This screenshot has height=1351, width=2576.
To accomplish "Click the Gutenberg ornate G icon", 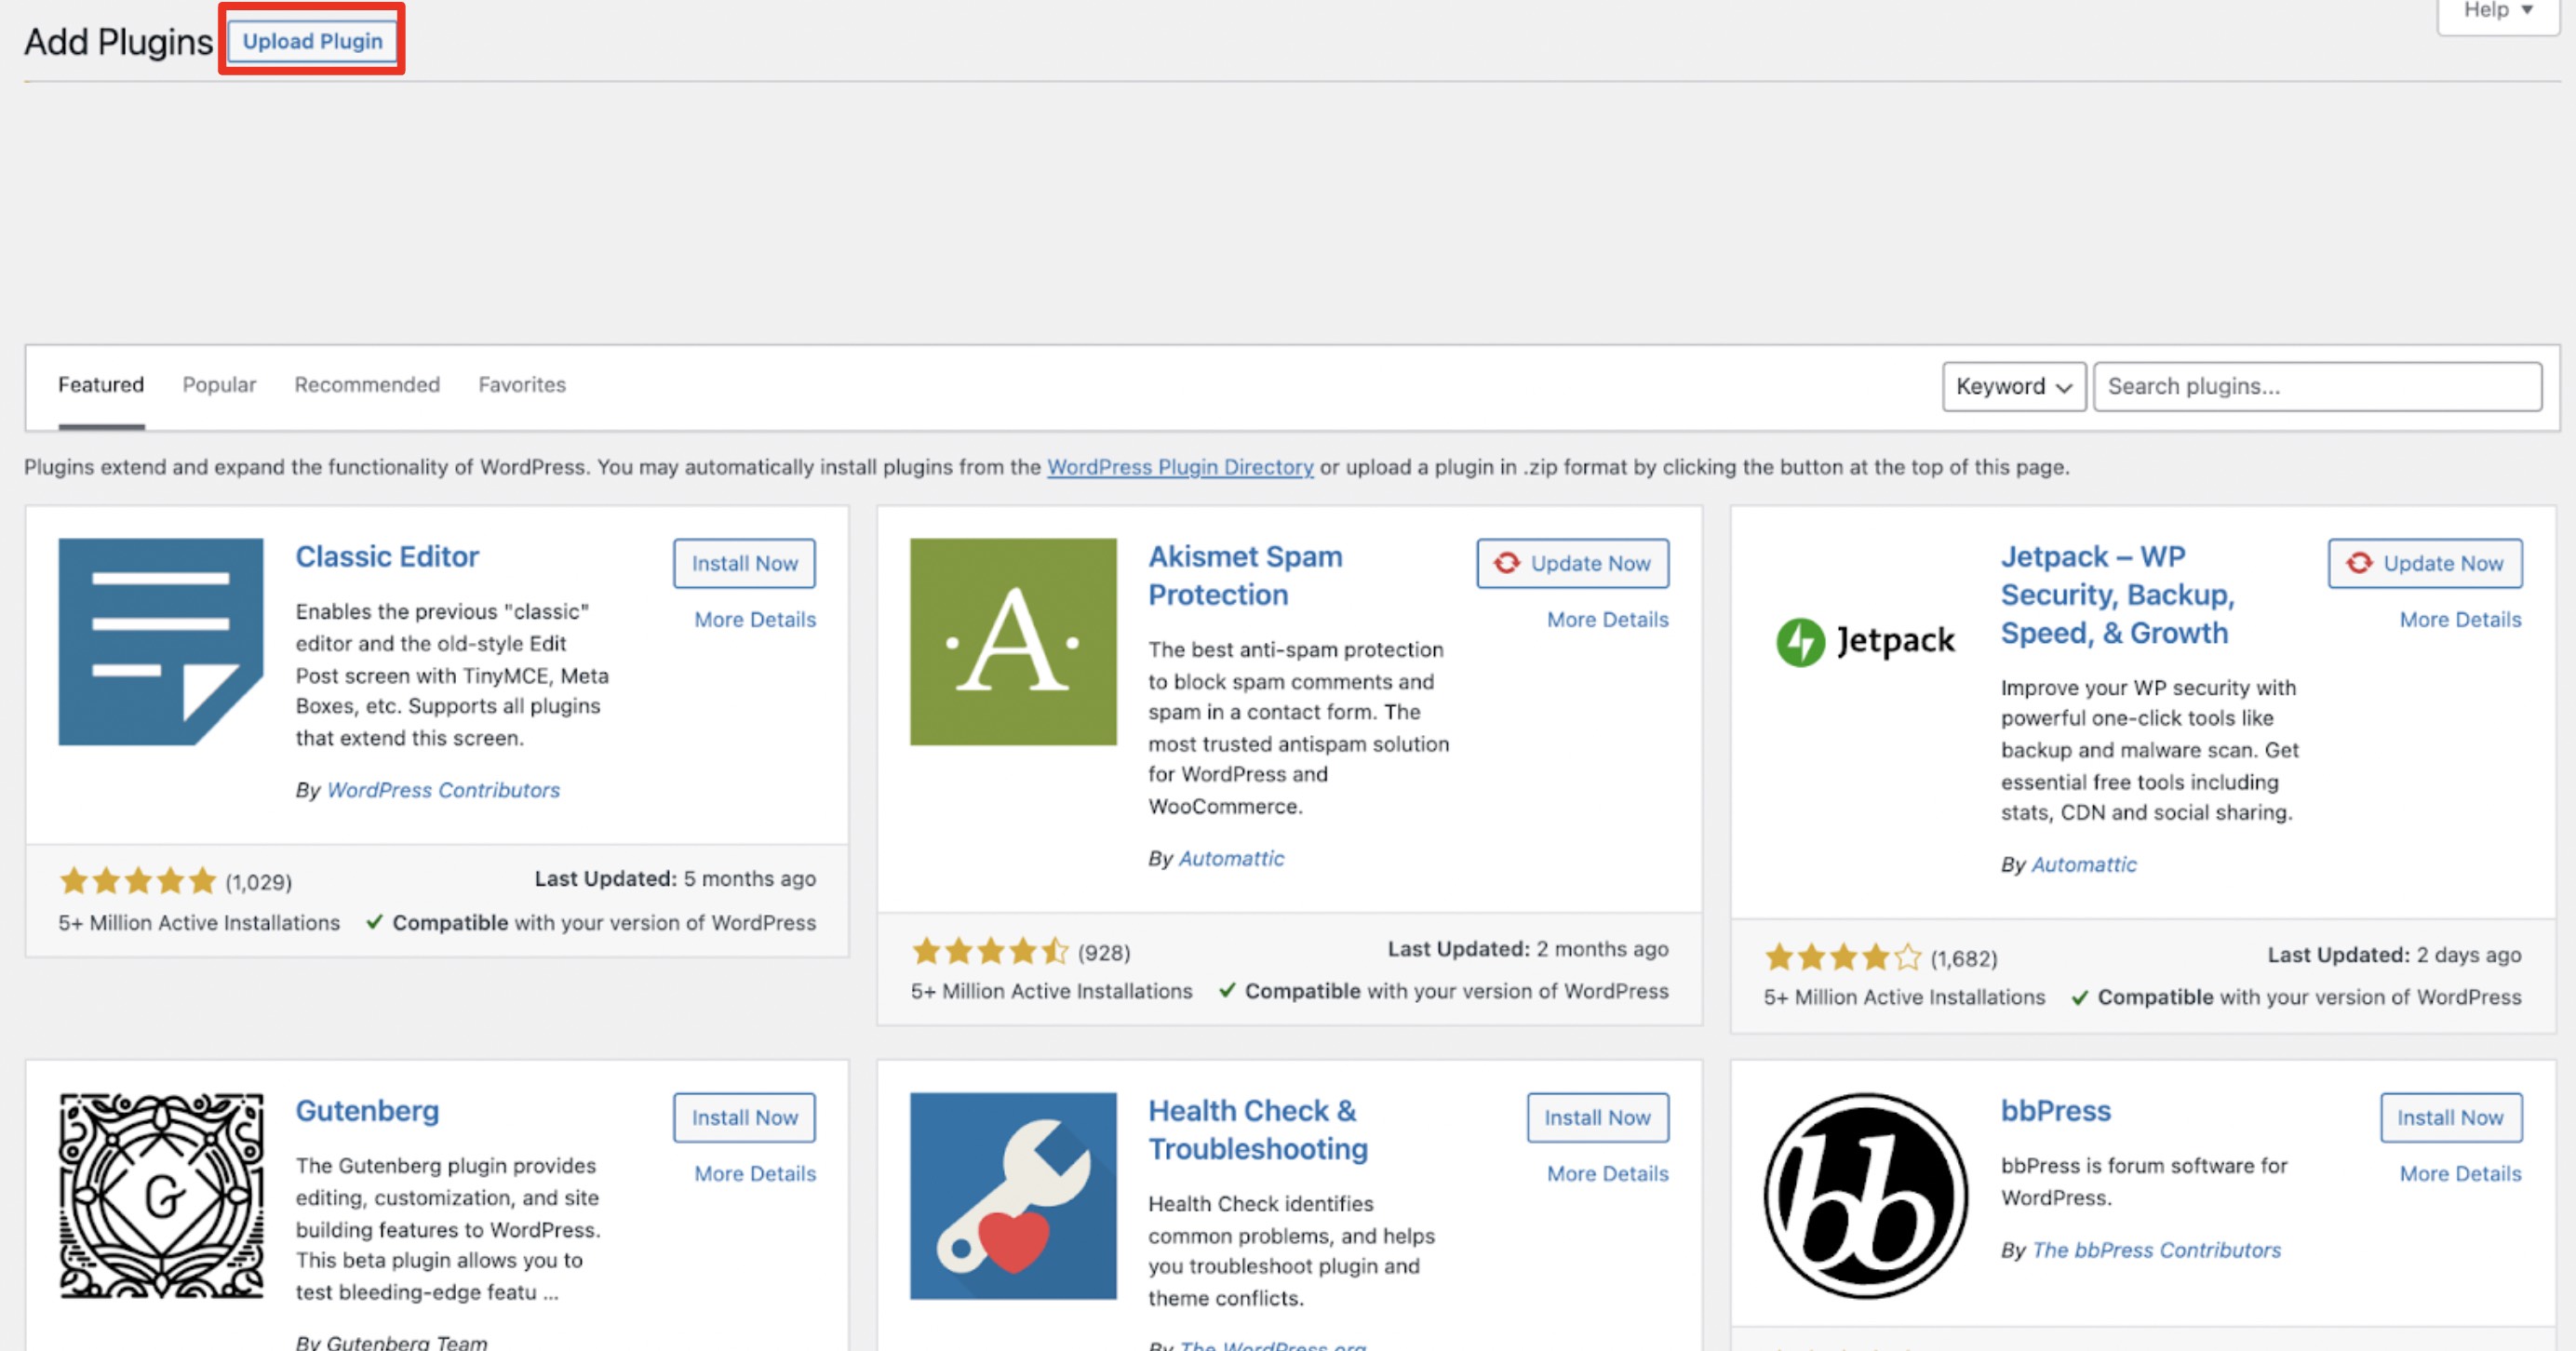I will [x=161, y=1196].
